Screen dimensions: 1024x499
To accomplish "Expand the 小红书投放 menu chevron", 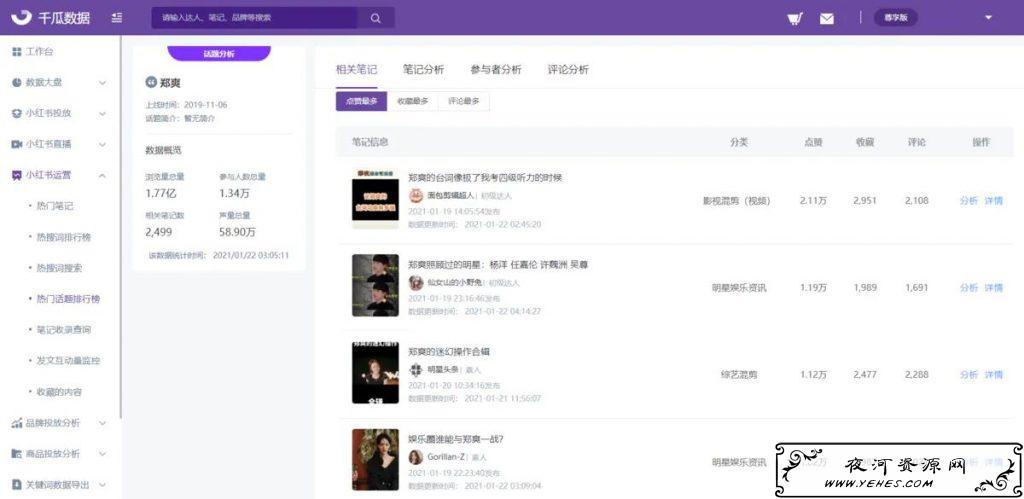I will point(103,114).
